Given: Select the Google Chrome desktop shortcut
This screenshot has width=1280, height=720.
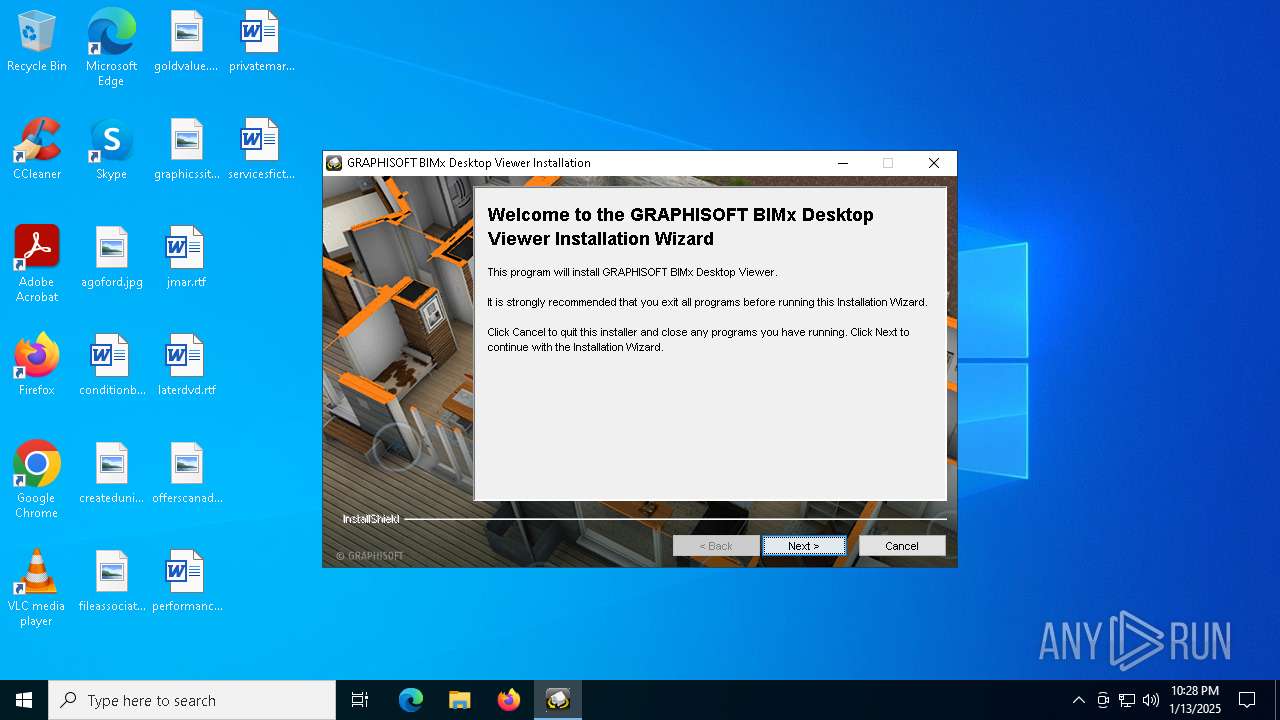Looking at the screenshot, I should [37, 480].
